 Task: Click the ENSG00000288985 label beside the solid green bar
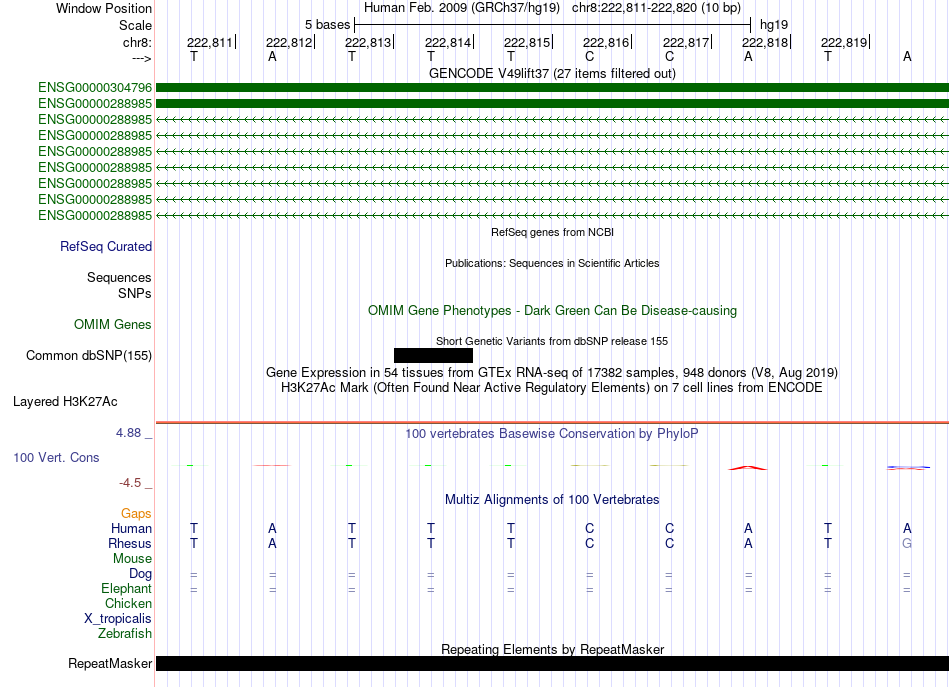(95, 104)
